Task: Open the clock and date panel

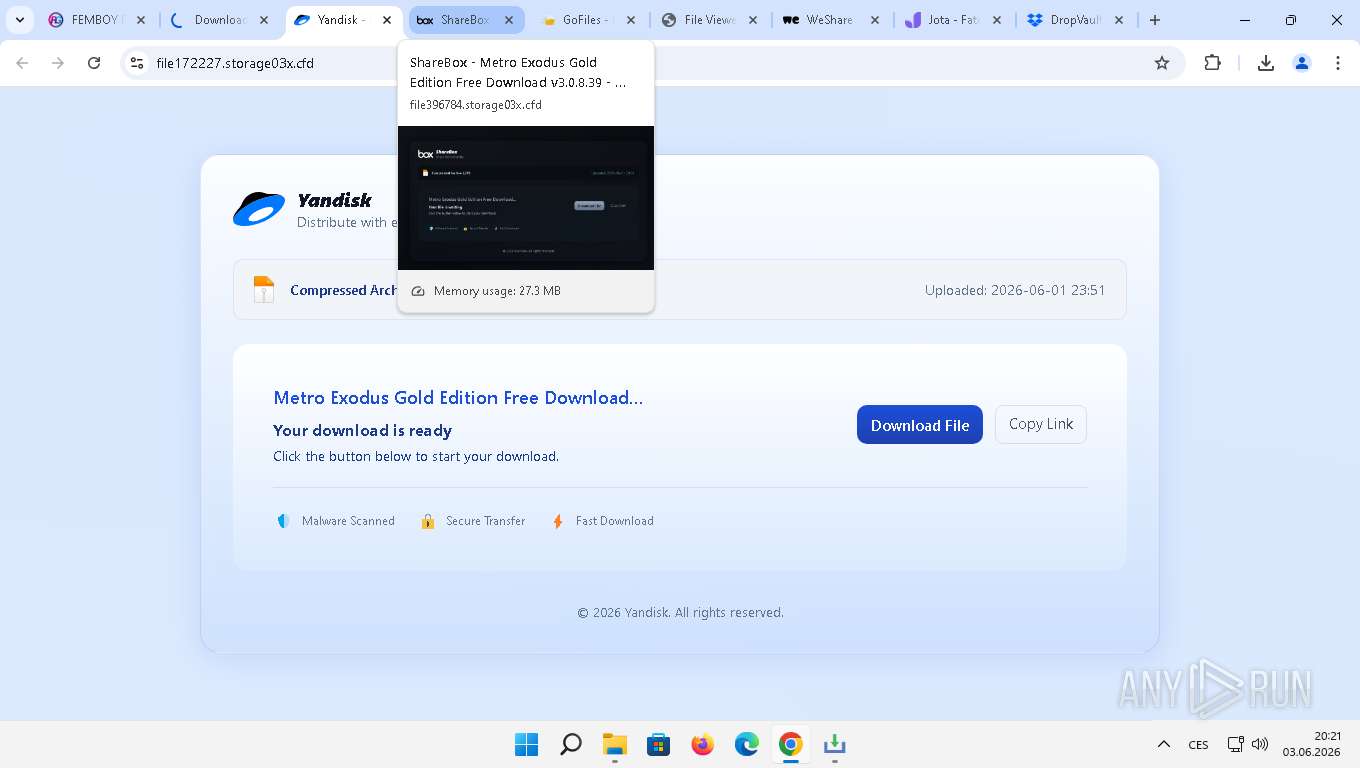Action: click(x=1311, y=744)
